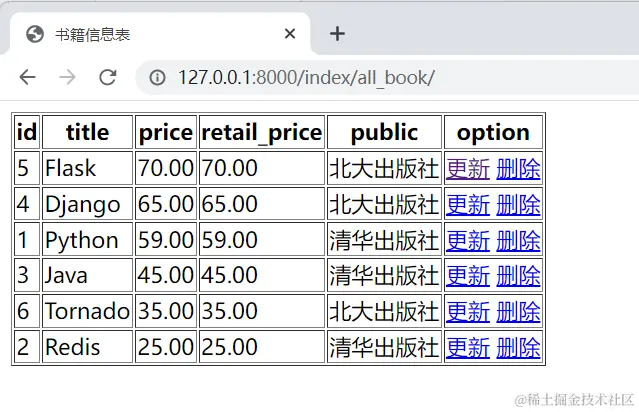Select the Flask title cell

click(87, 168)
